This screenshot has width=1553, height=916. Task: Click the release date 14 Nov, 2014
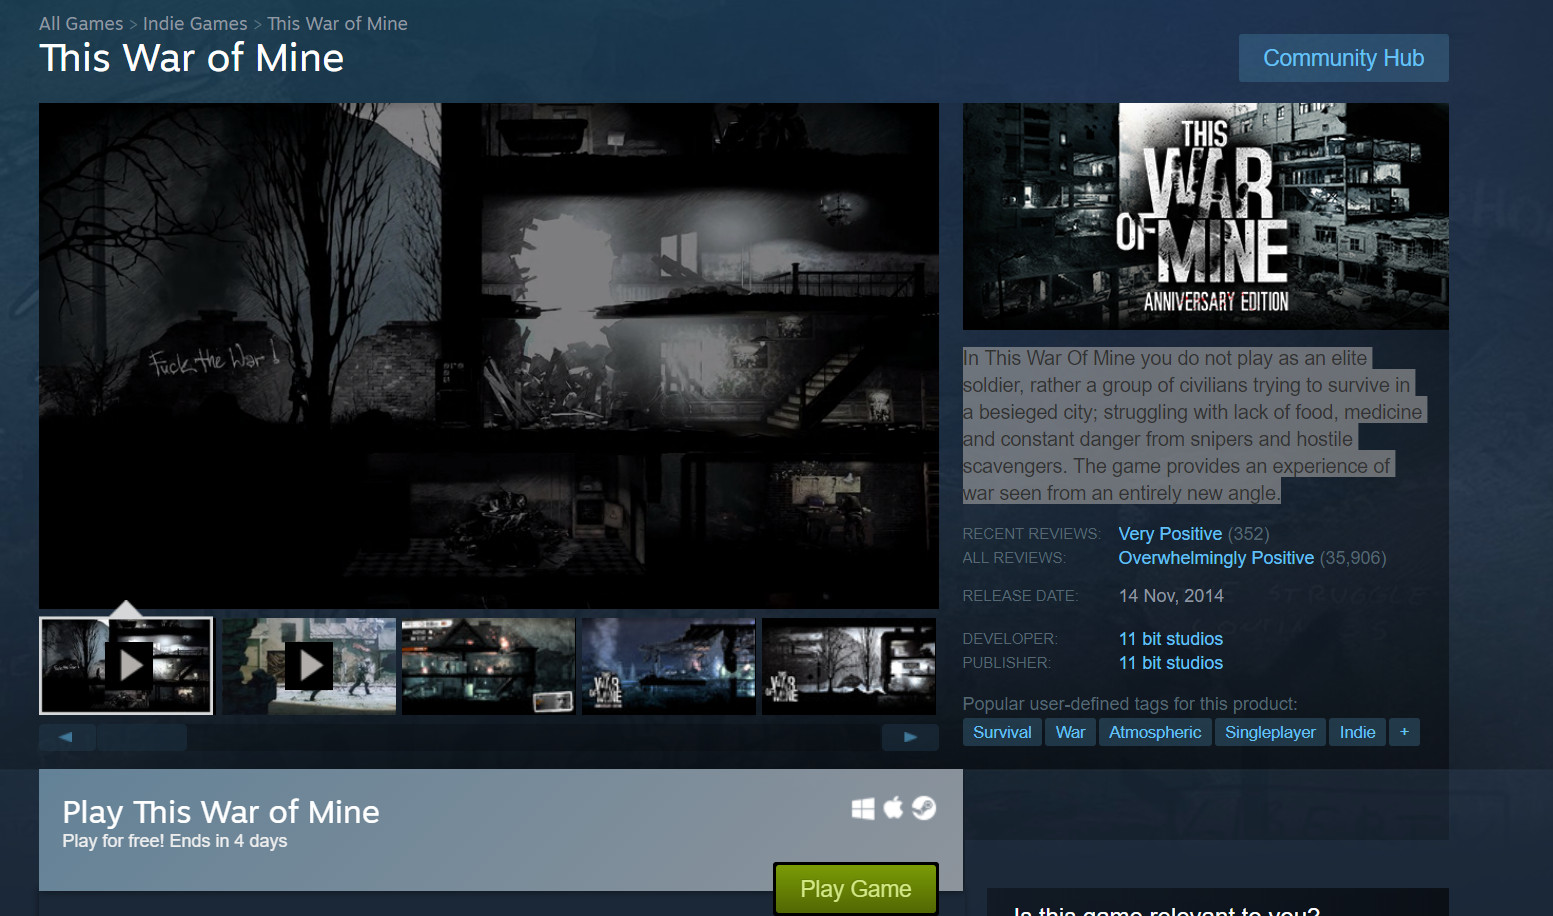click(x=1171, y=596)
